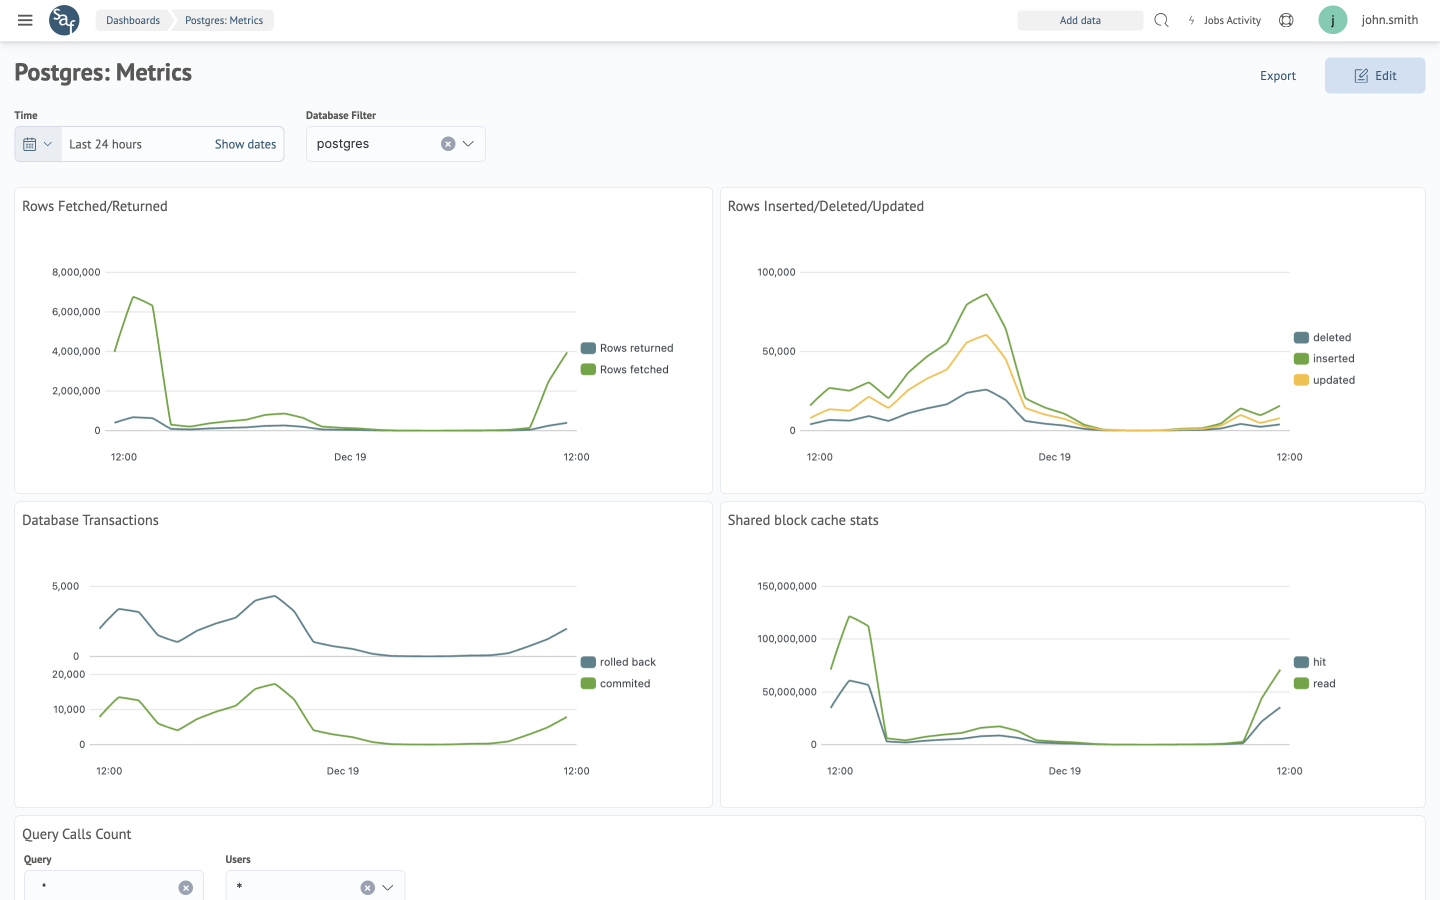1440x900 pixels.
Task: Clear the Users filter selection
Action: (367, 887)
